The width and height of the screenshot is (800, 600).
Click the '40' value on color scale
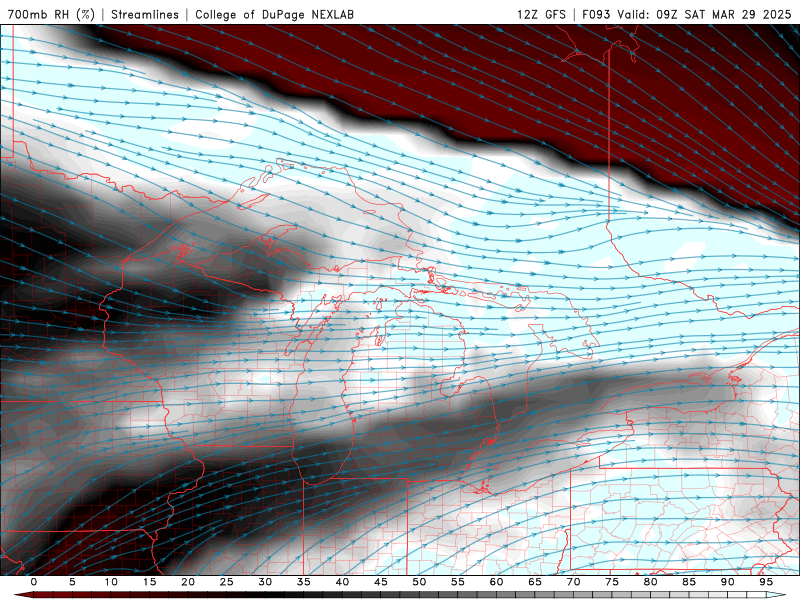[342, 582]
